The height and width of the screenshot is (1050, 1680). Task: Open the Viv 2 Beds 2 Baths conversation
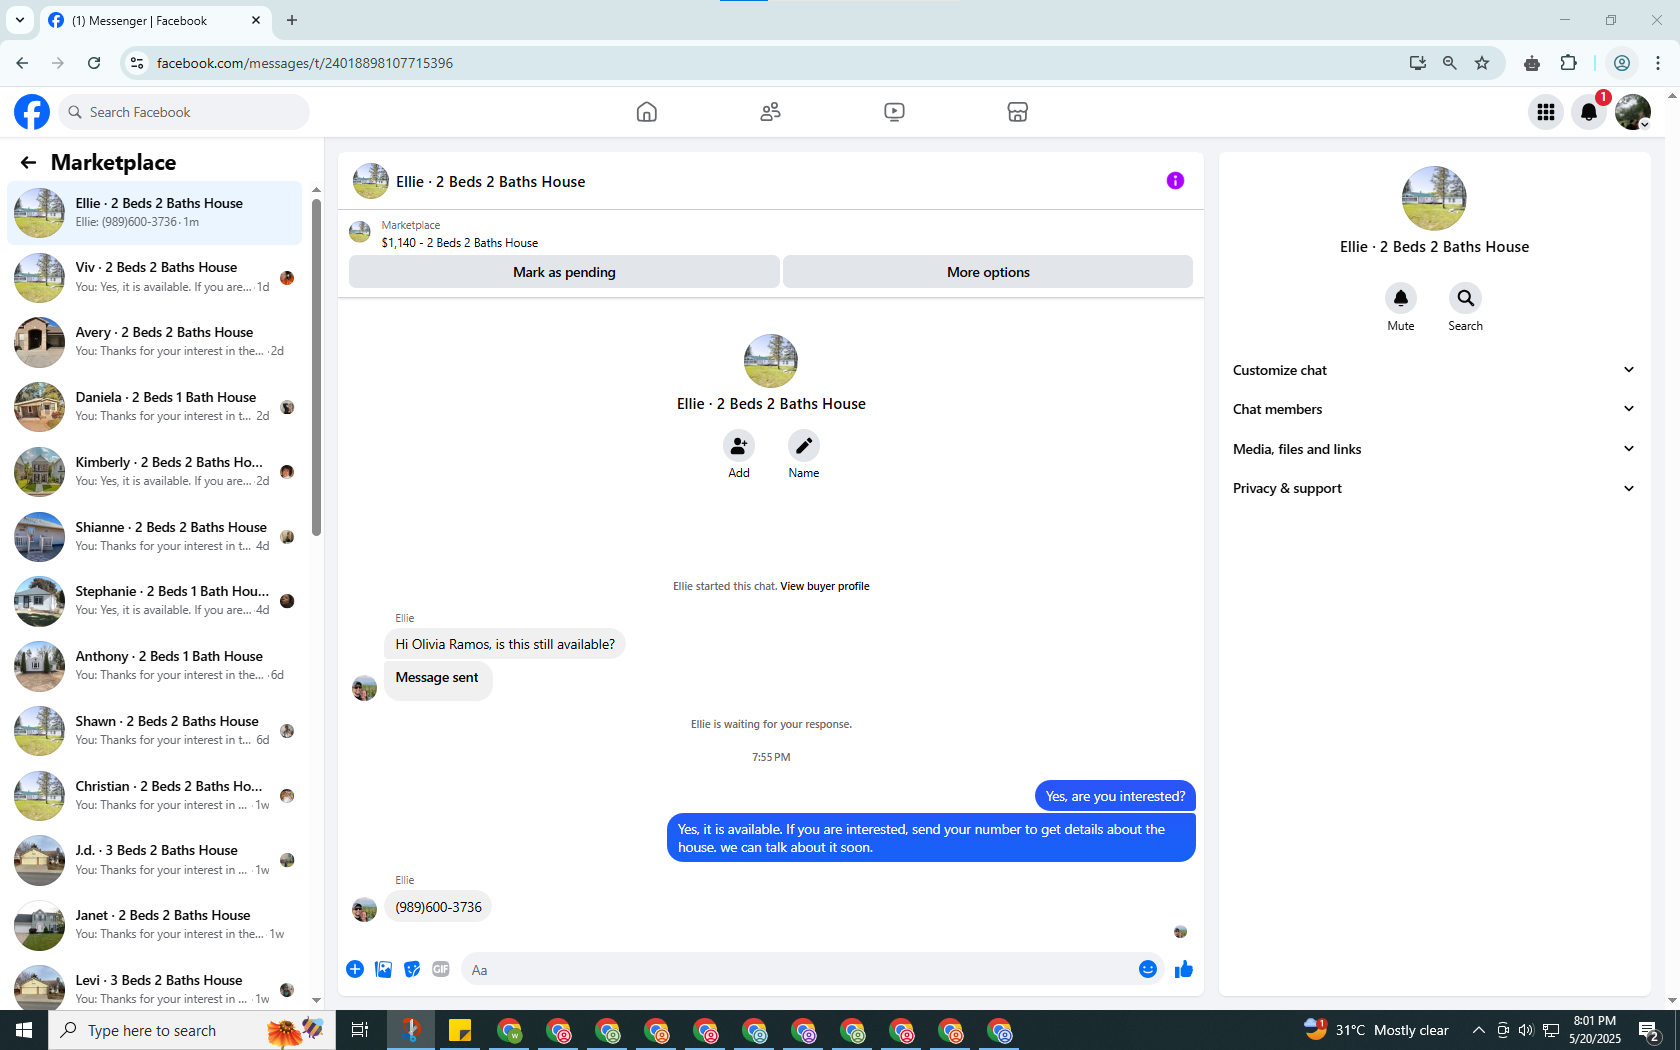click(x=155, y=277)
